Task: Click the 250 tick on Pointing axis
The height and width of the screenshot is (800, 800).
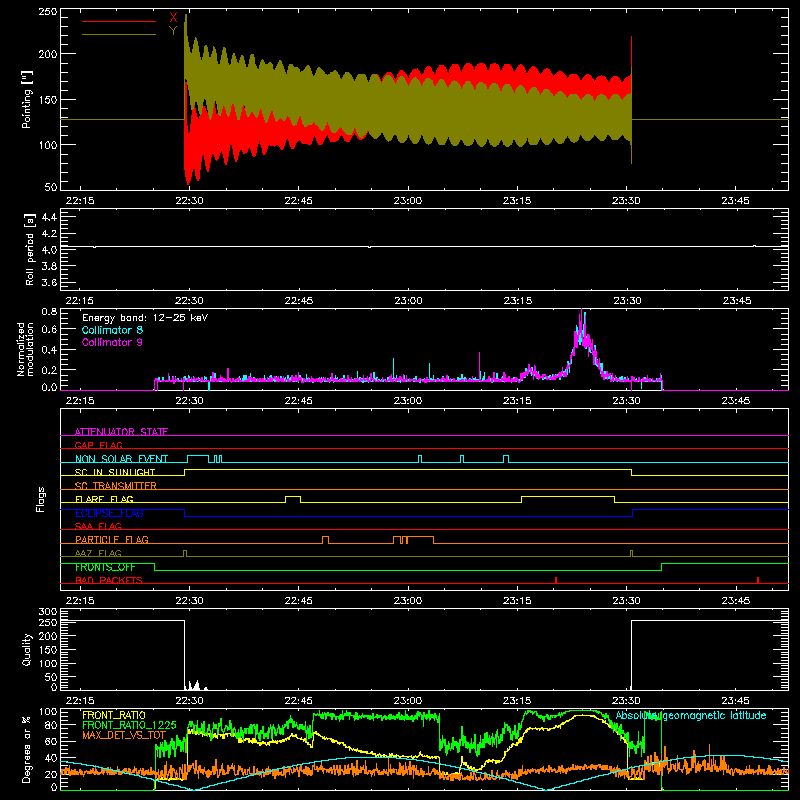Action: pyautogui.click(x=48, y=12)
